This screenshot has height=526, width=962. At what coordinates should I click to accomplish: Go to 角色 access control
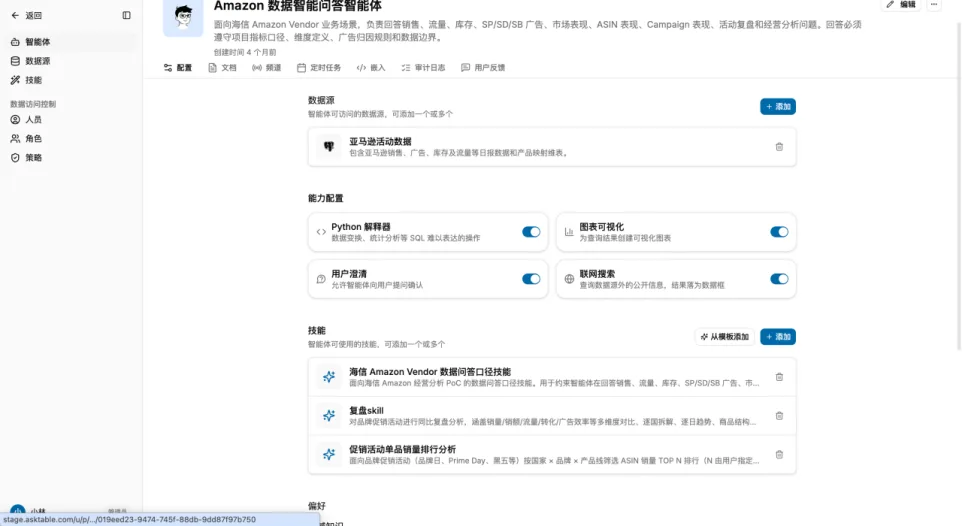click(71, 139)
